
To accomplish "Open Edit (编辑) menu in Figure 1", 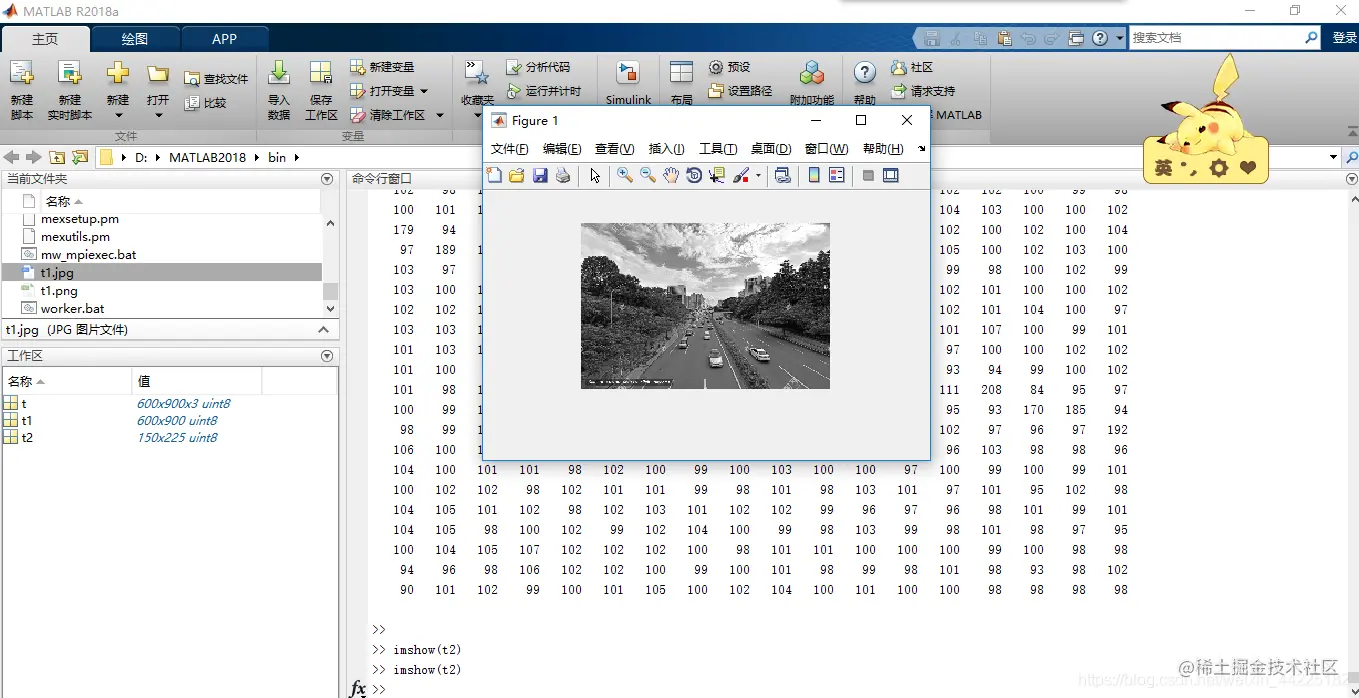I will coord(562,149).
